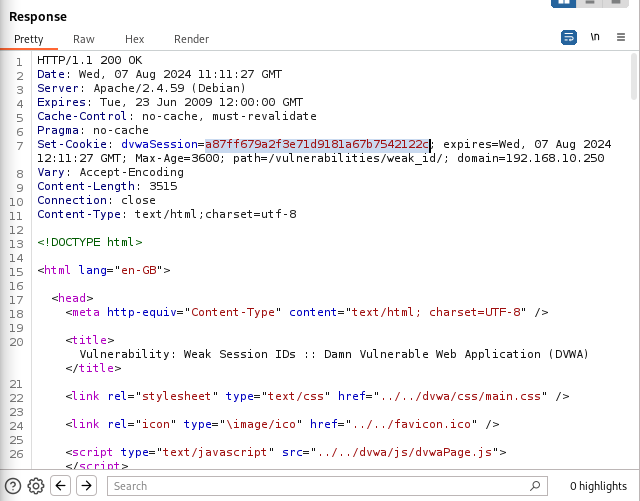
Task: Click the opening <head> tag
Action: (x=72, y=298)
